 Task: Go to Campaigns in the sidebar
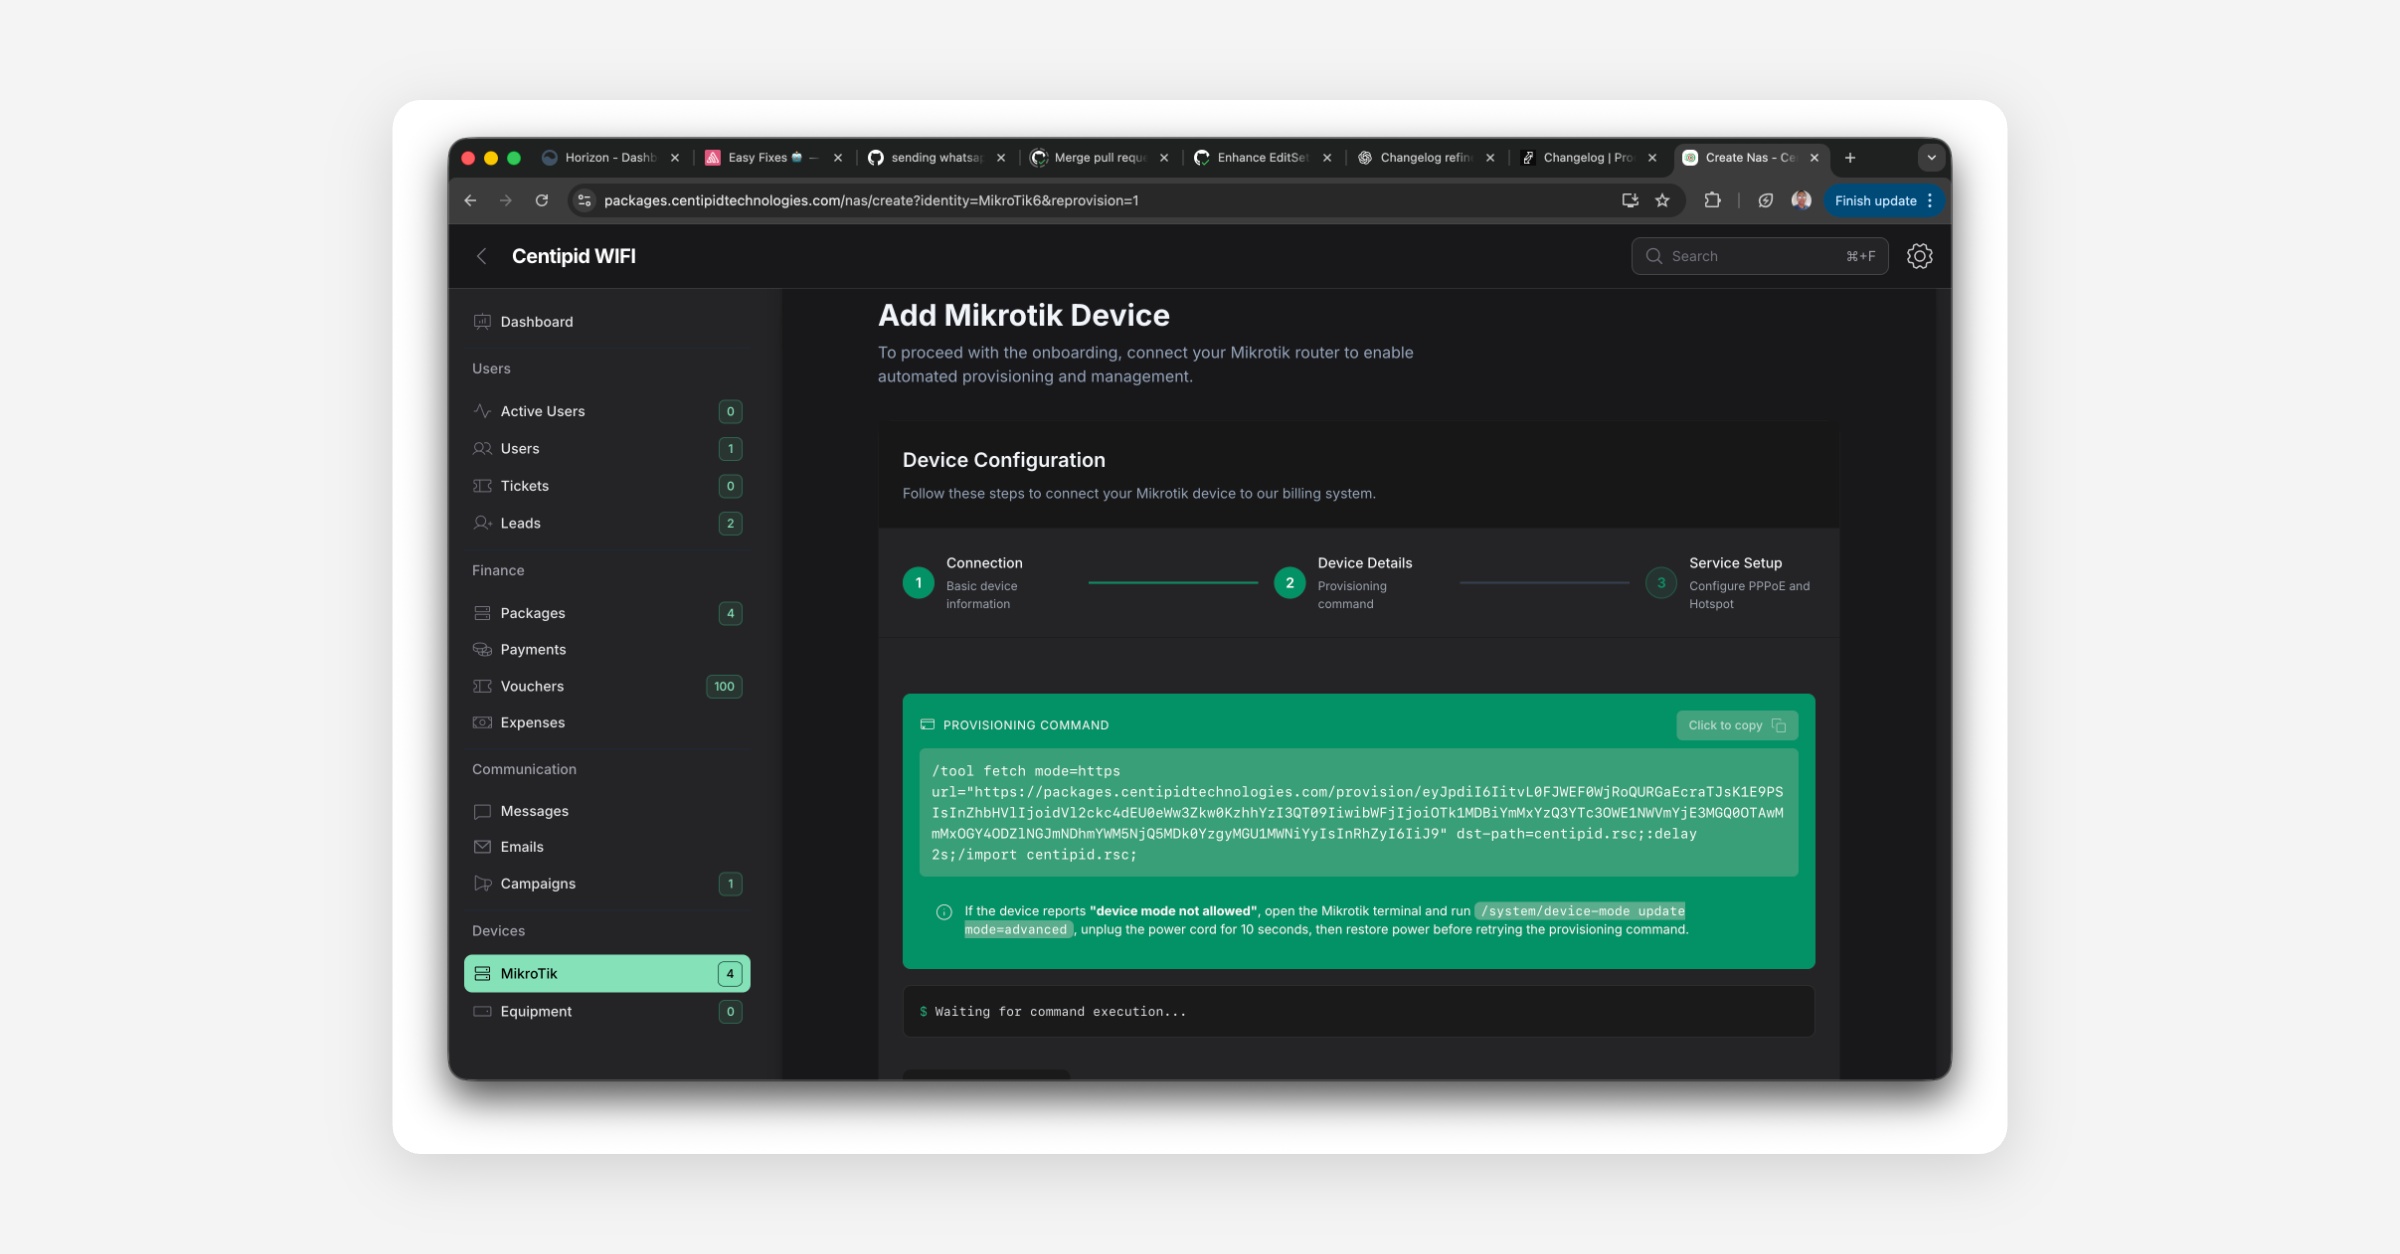538,883
